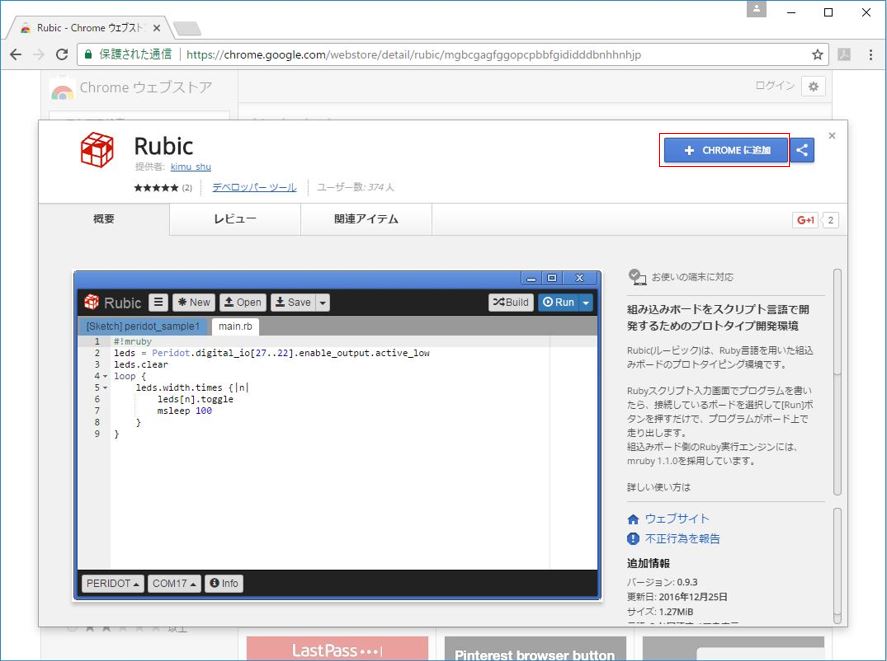
Task: Click the five-star rating
Action: (156, 187)
